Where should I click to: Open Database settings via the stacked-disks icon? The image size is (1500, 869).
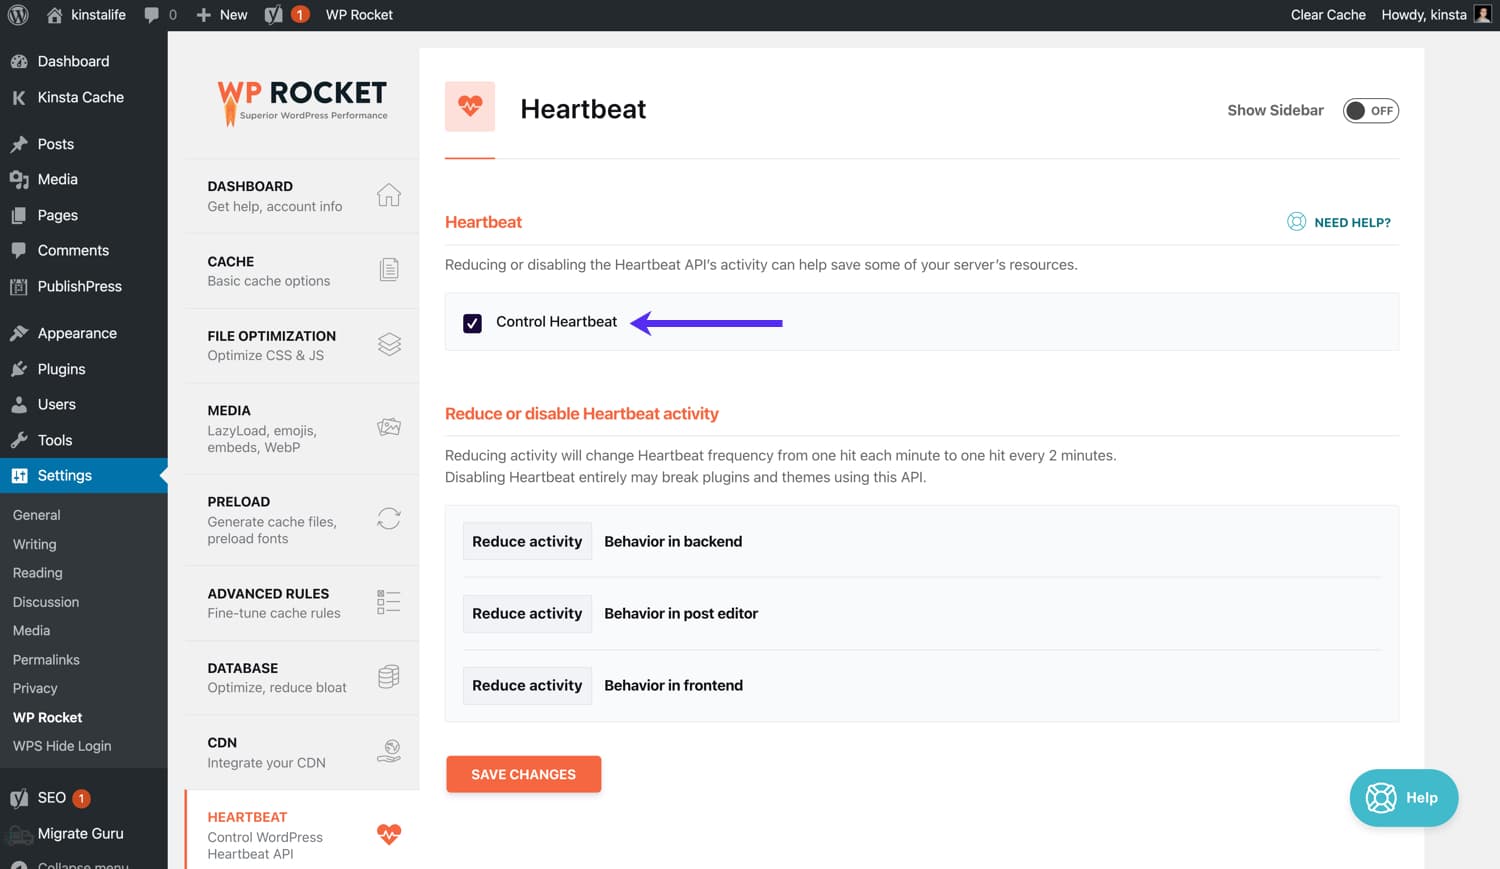point(389,677)
